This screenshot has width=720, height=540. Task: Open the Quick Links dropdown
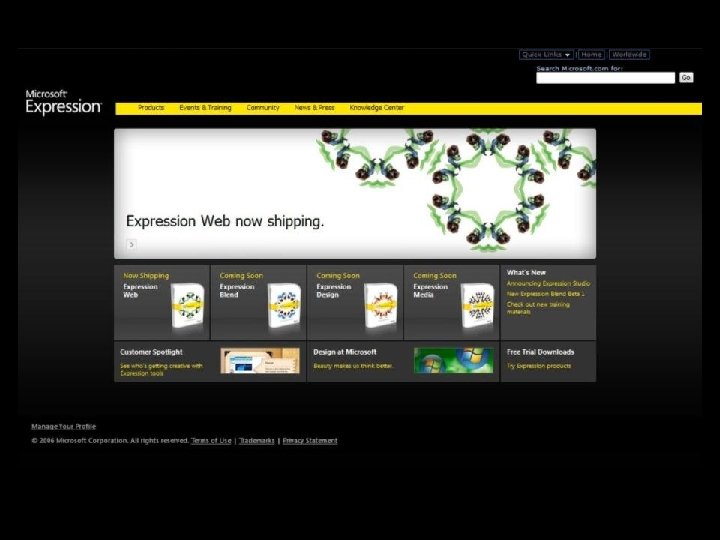546,55
